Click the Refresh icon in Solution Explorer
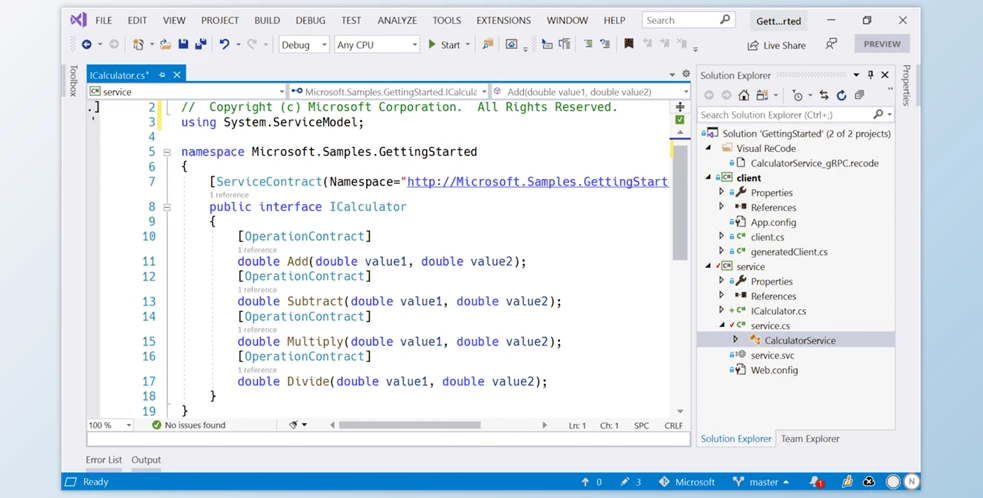This screenshot has width=983, height=498. coord(842,96)
